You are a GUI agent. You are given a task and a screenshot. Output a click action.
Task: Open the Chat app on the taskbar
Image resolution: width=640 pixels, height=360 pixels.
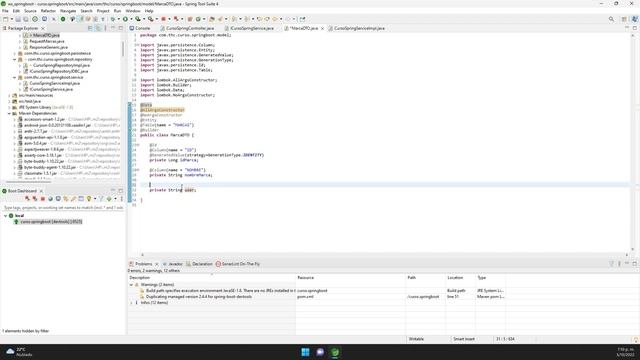(x=320, y=352)
